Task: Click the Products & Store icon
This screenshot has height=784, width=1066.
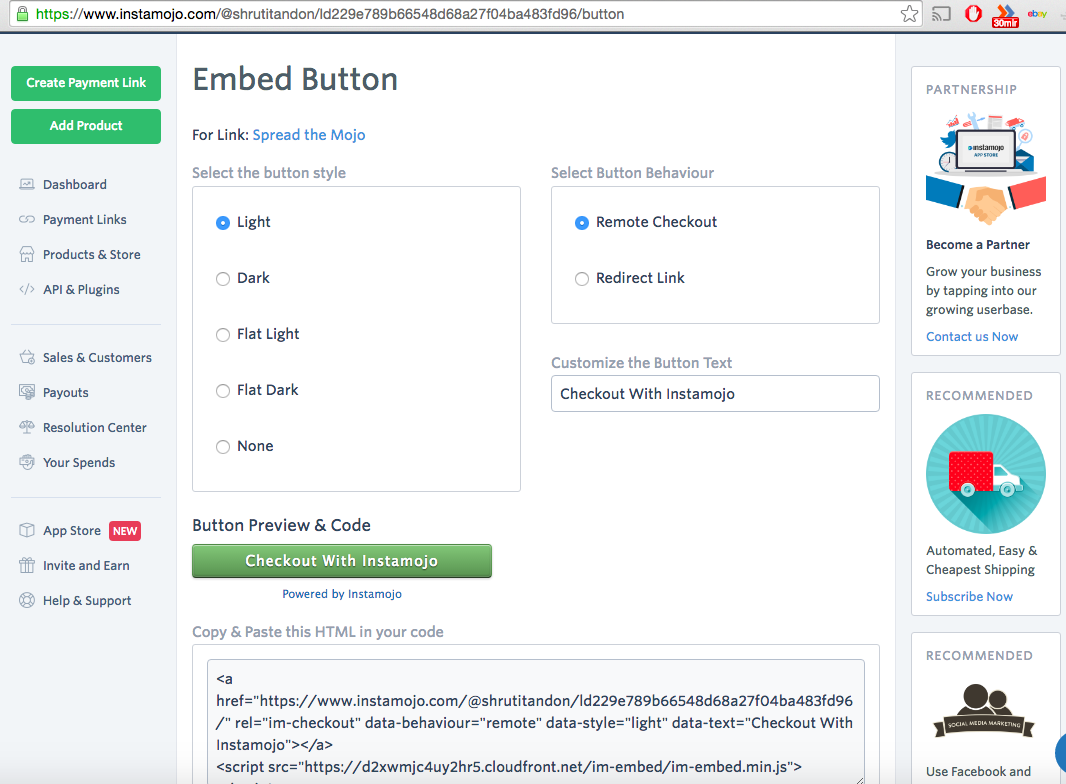Action: point(27,254)
